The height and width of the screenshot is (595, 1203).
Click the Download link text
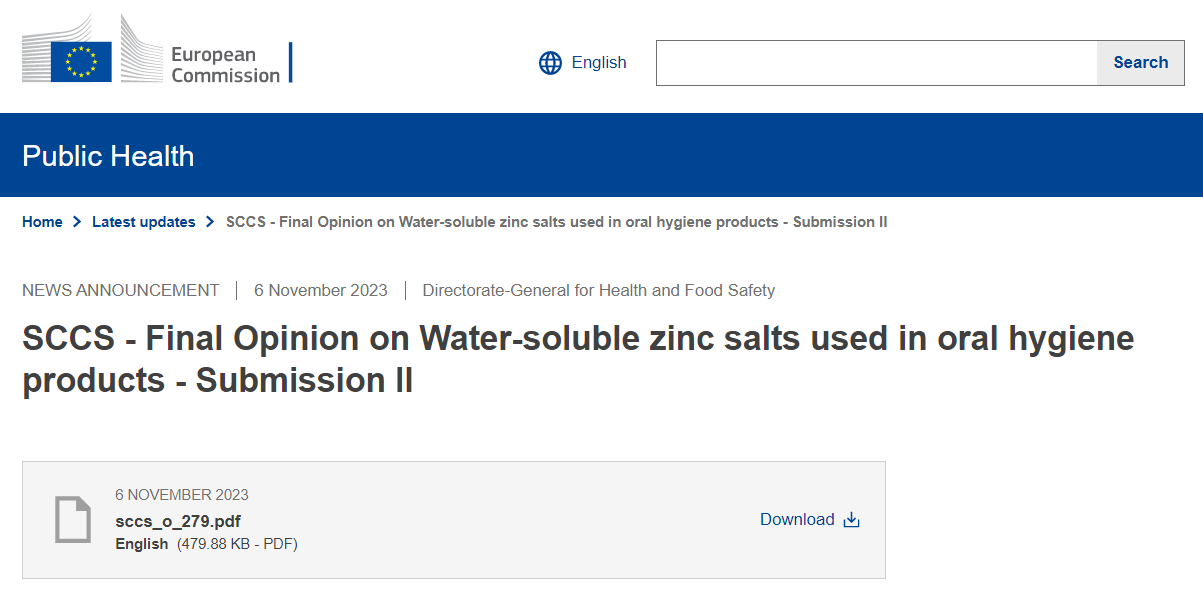(x=797, y=520)
